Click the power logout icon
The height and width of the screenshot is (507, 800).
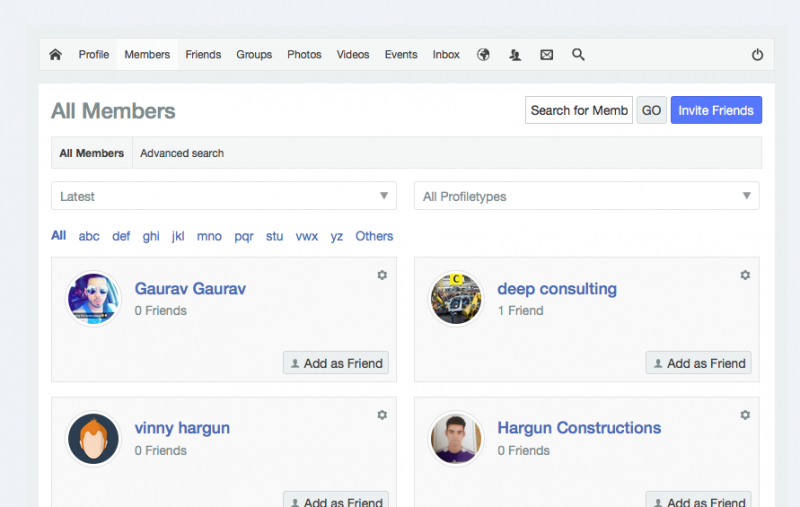(x=757, y=55)
